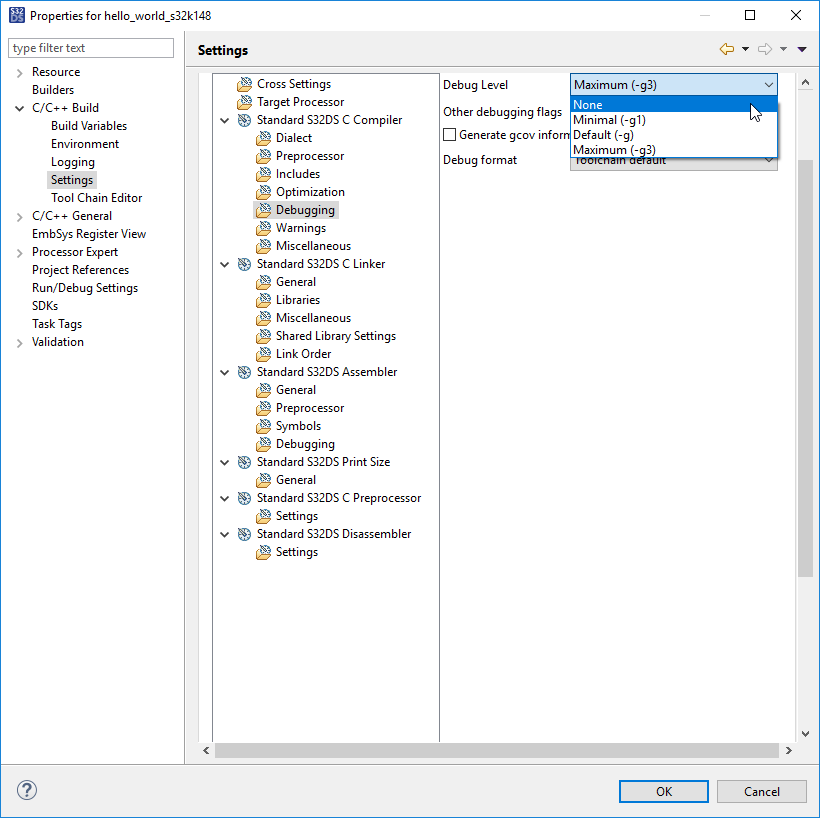Expand the Validation tree node
Viewport: 820px width, 818px height.
19,343
